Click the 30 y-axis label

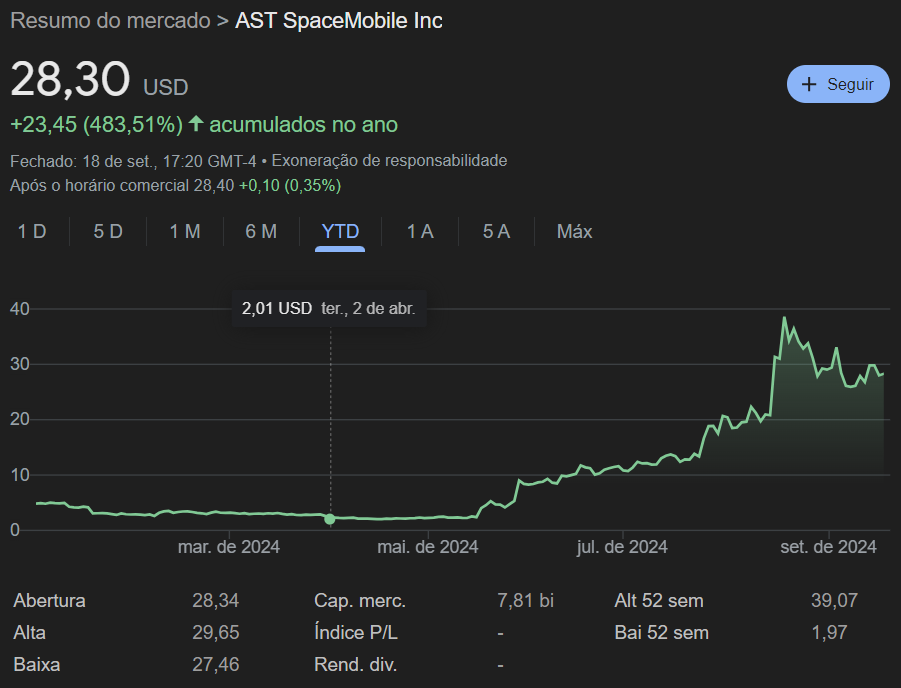20,364
